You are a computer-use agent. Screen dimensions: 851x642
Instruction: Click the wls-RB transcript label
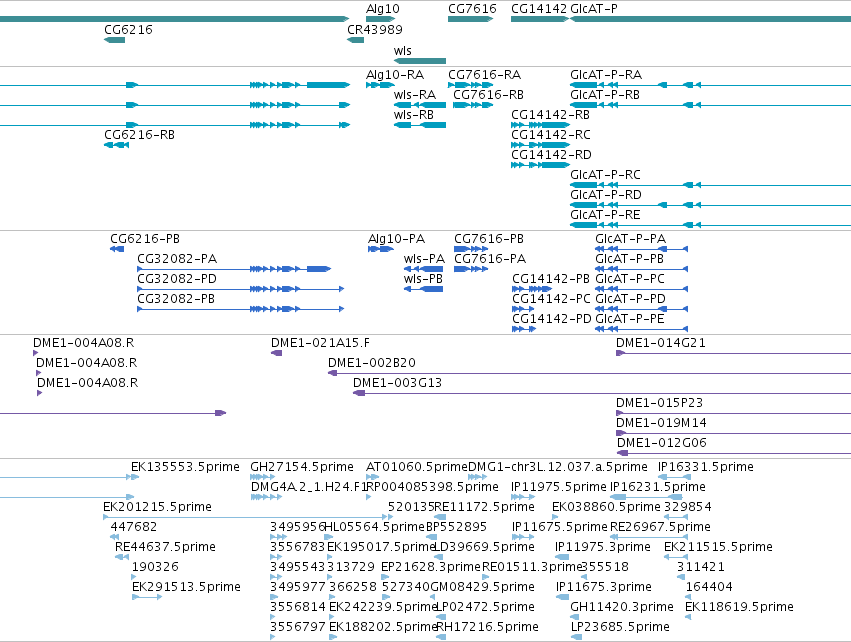pyautogui.click(x=414, y=115)
